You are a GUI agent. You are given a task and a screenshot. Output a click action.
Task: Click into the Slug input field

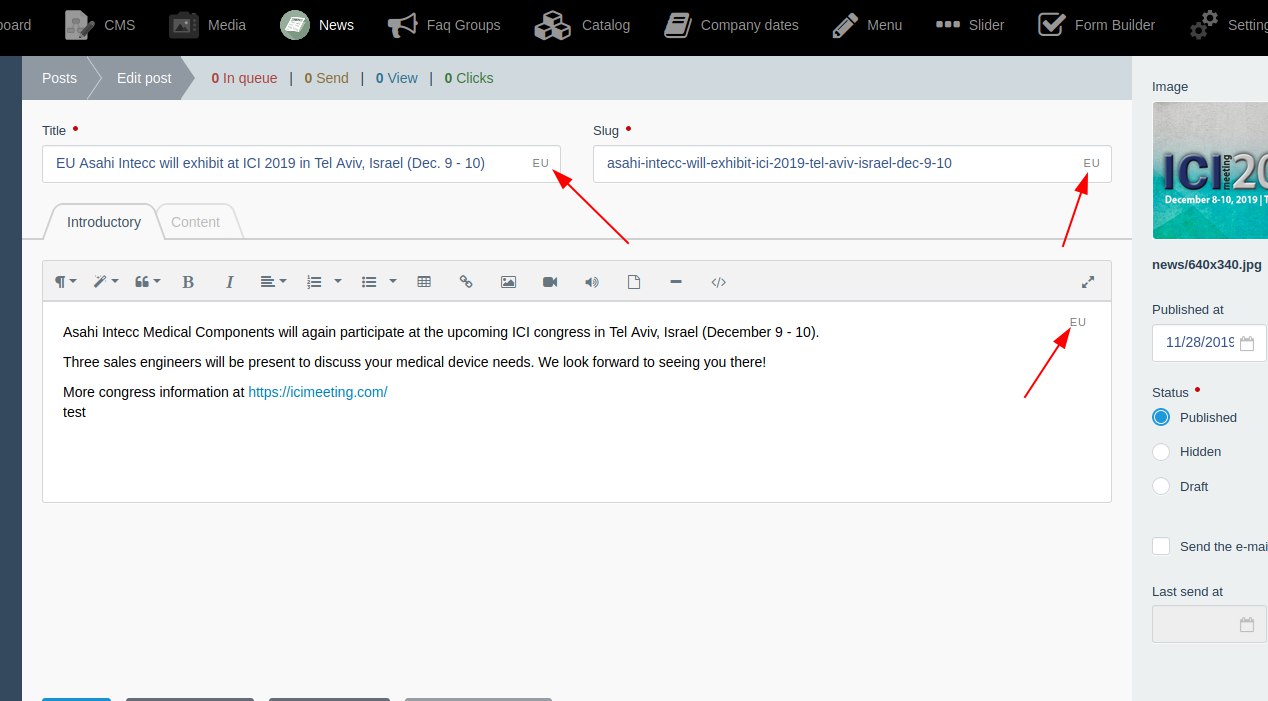click(852, 164)
